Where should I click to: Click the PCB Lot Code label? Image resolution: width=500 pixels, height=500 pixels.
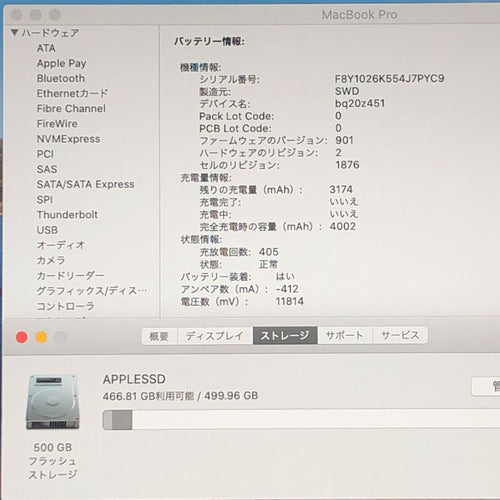235,128
